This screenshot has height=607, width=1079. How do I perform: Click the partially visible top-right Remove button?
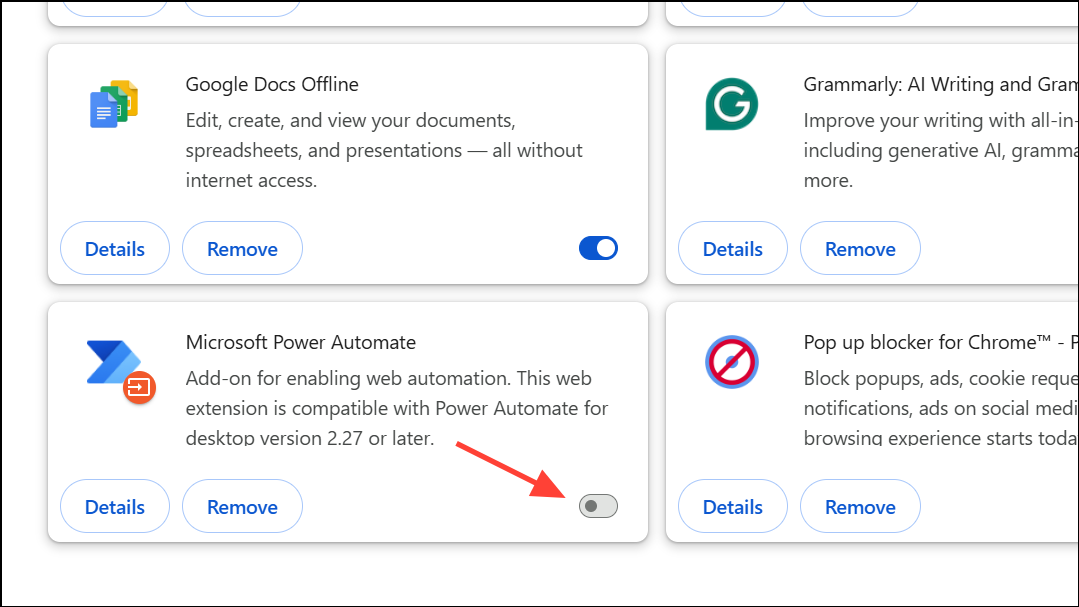click(x=860, y=5)
